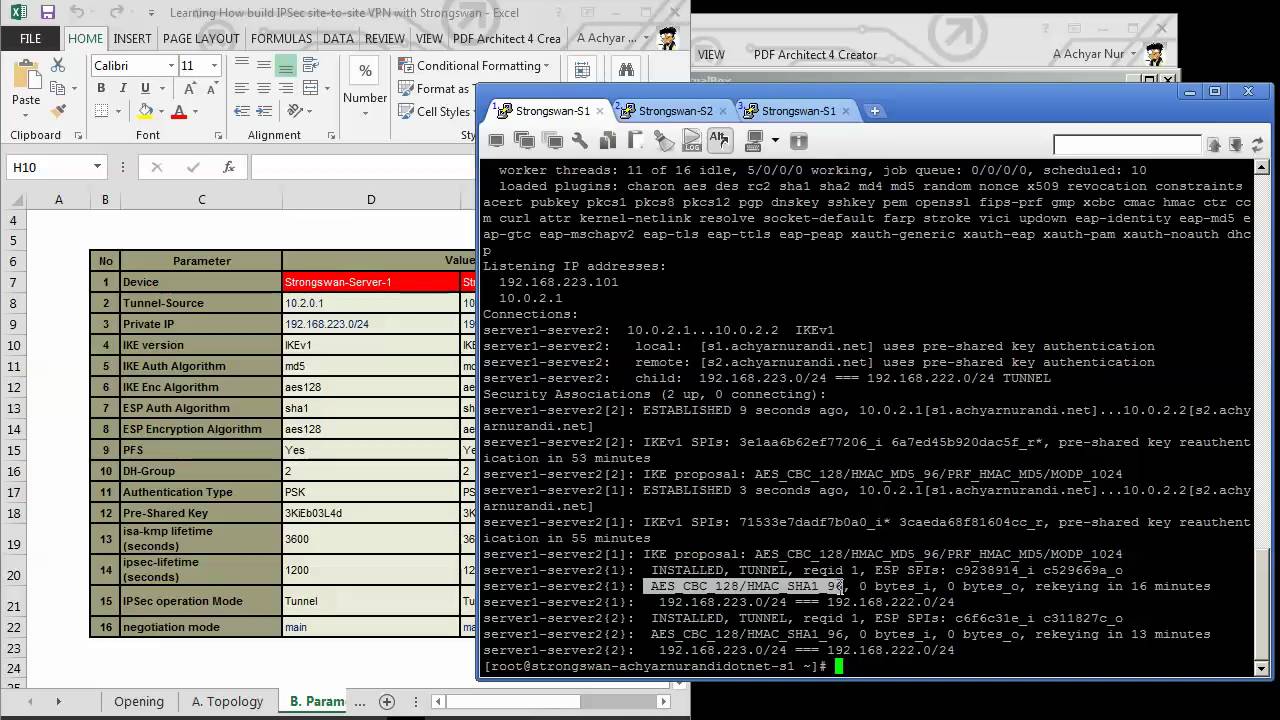Open the Opening sheet tab
Image resolution: width=1280 pixels, height=720 pixels.
[138, 701]
